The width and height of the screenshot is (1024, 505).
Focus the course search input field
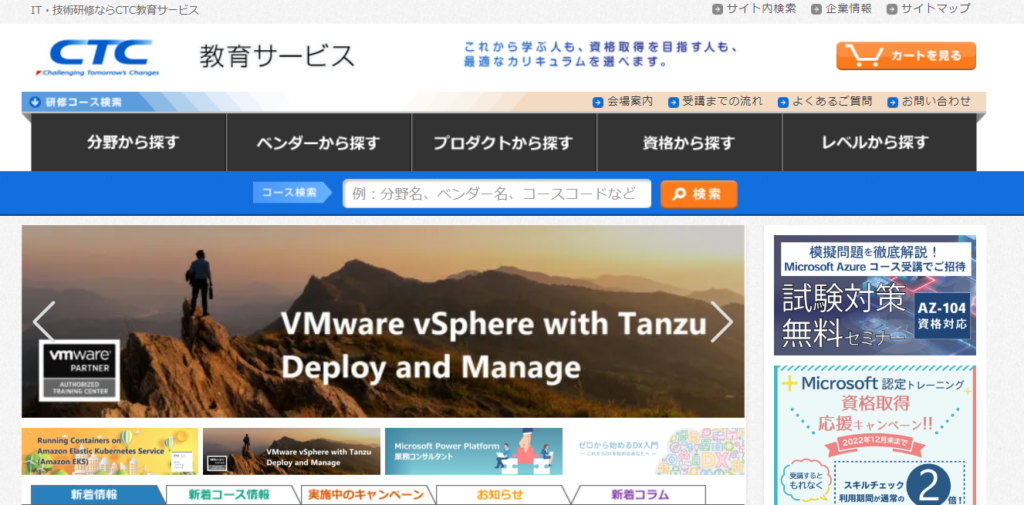(497, 194)
